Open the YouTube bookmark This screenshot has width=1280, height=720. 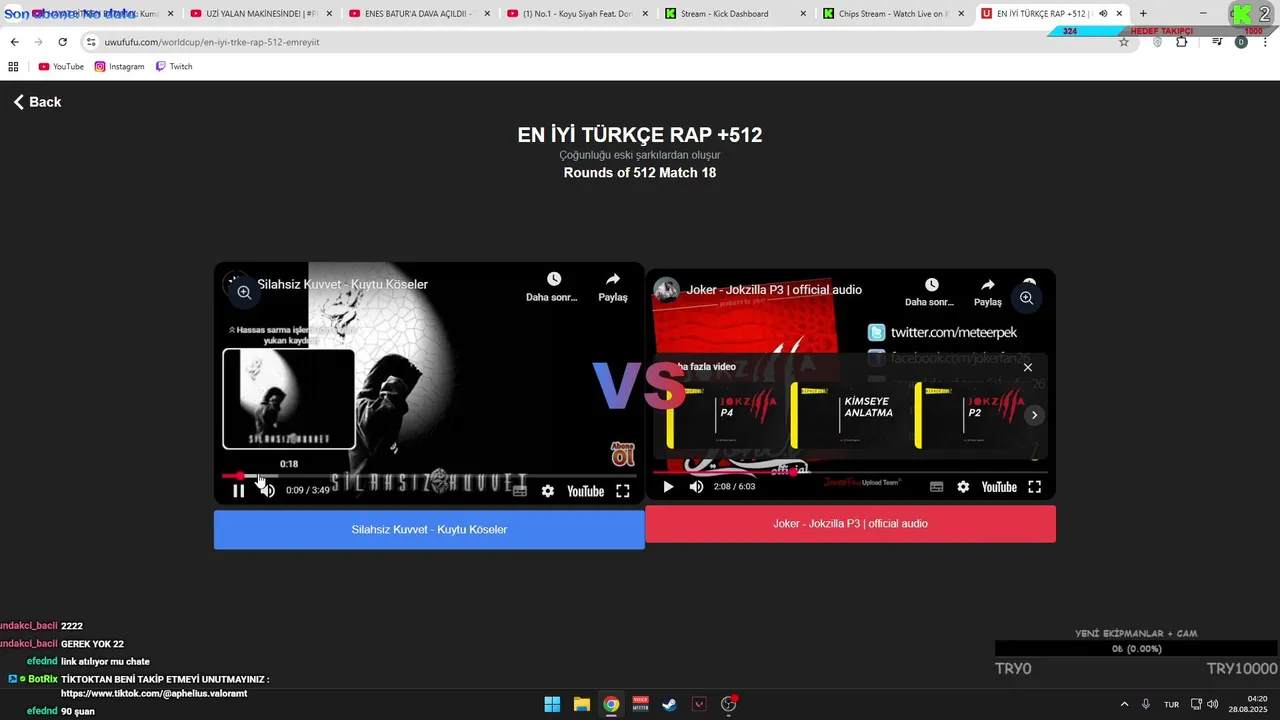tap(61, 66)
